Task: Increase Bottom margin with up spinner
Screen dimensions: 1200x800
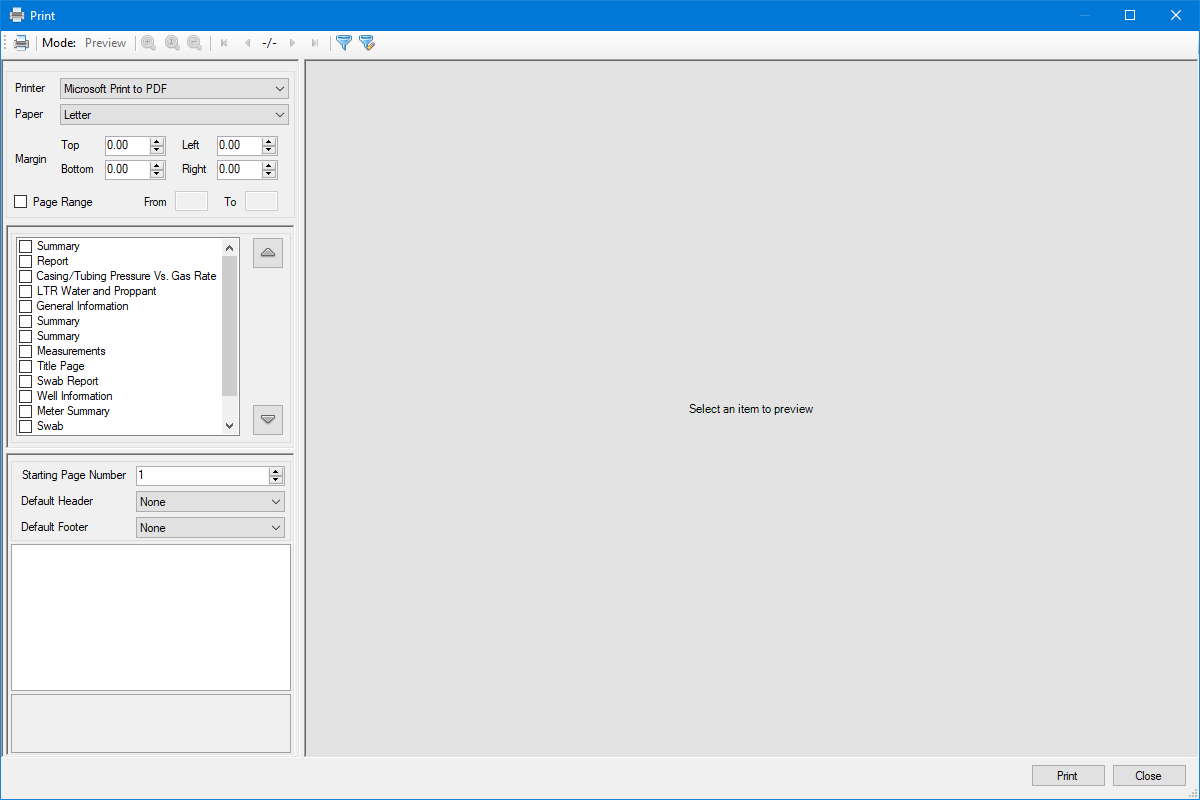Action: click(x=156, y=165)
